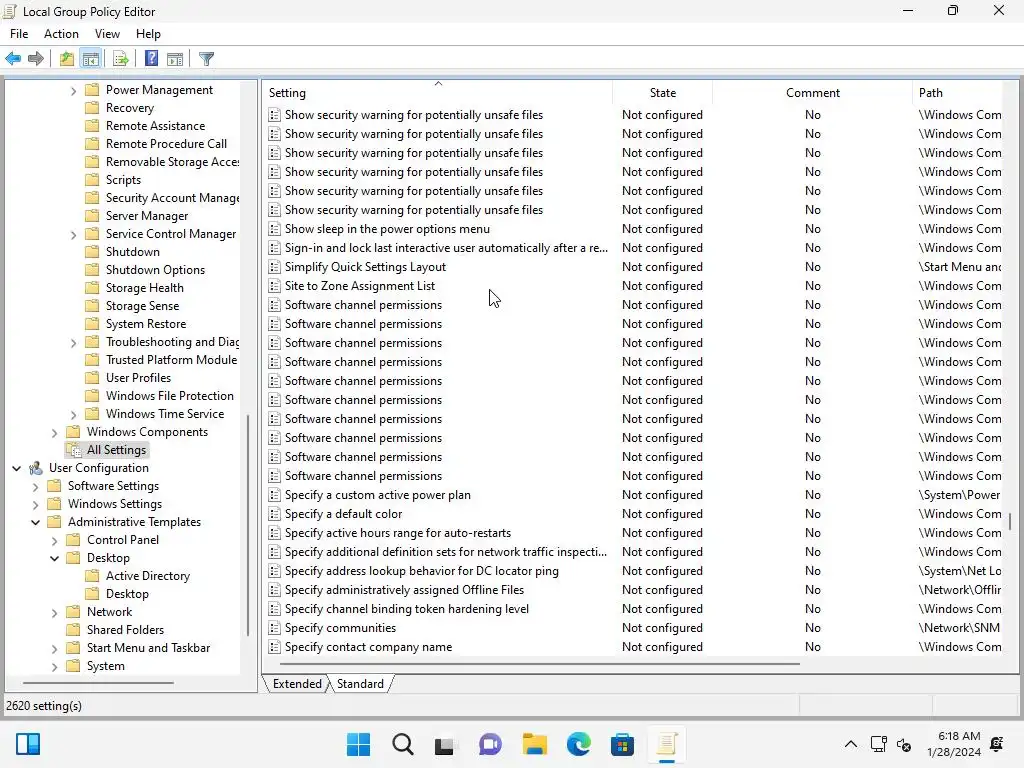The height and width of the screenshot is (768, 1024).
Task: Open the Action menu
Action: 61,34
